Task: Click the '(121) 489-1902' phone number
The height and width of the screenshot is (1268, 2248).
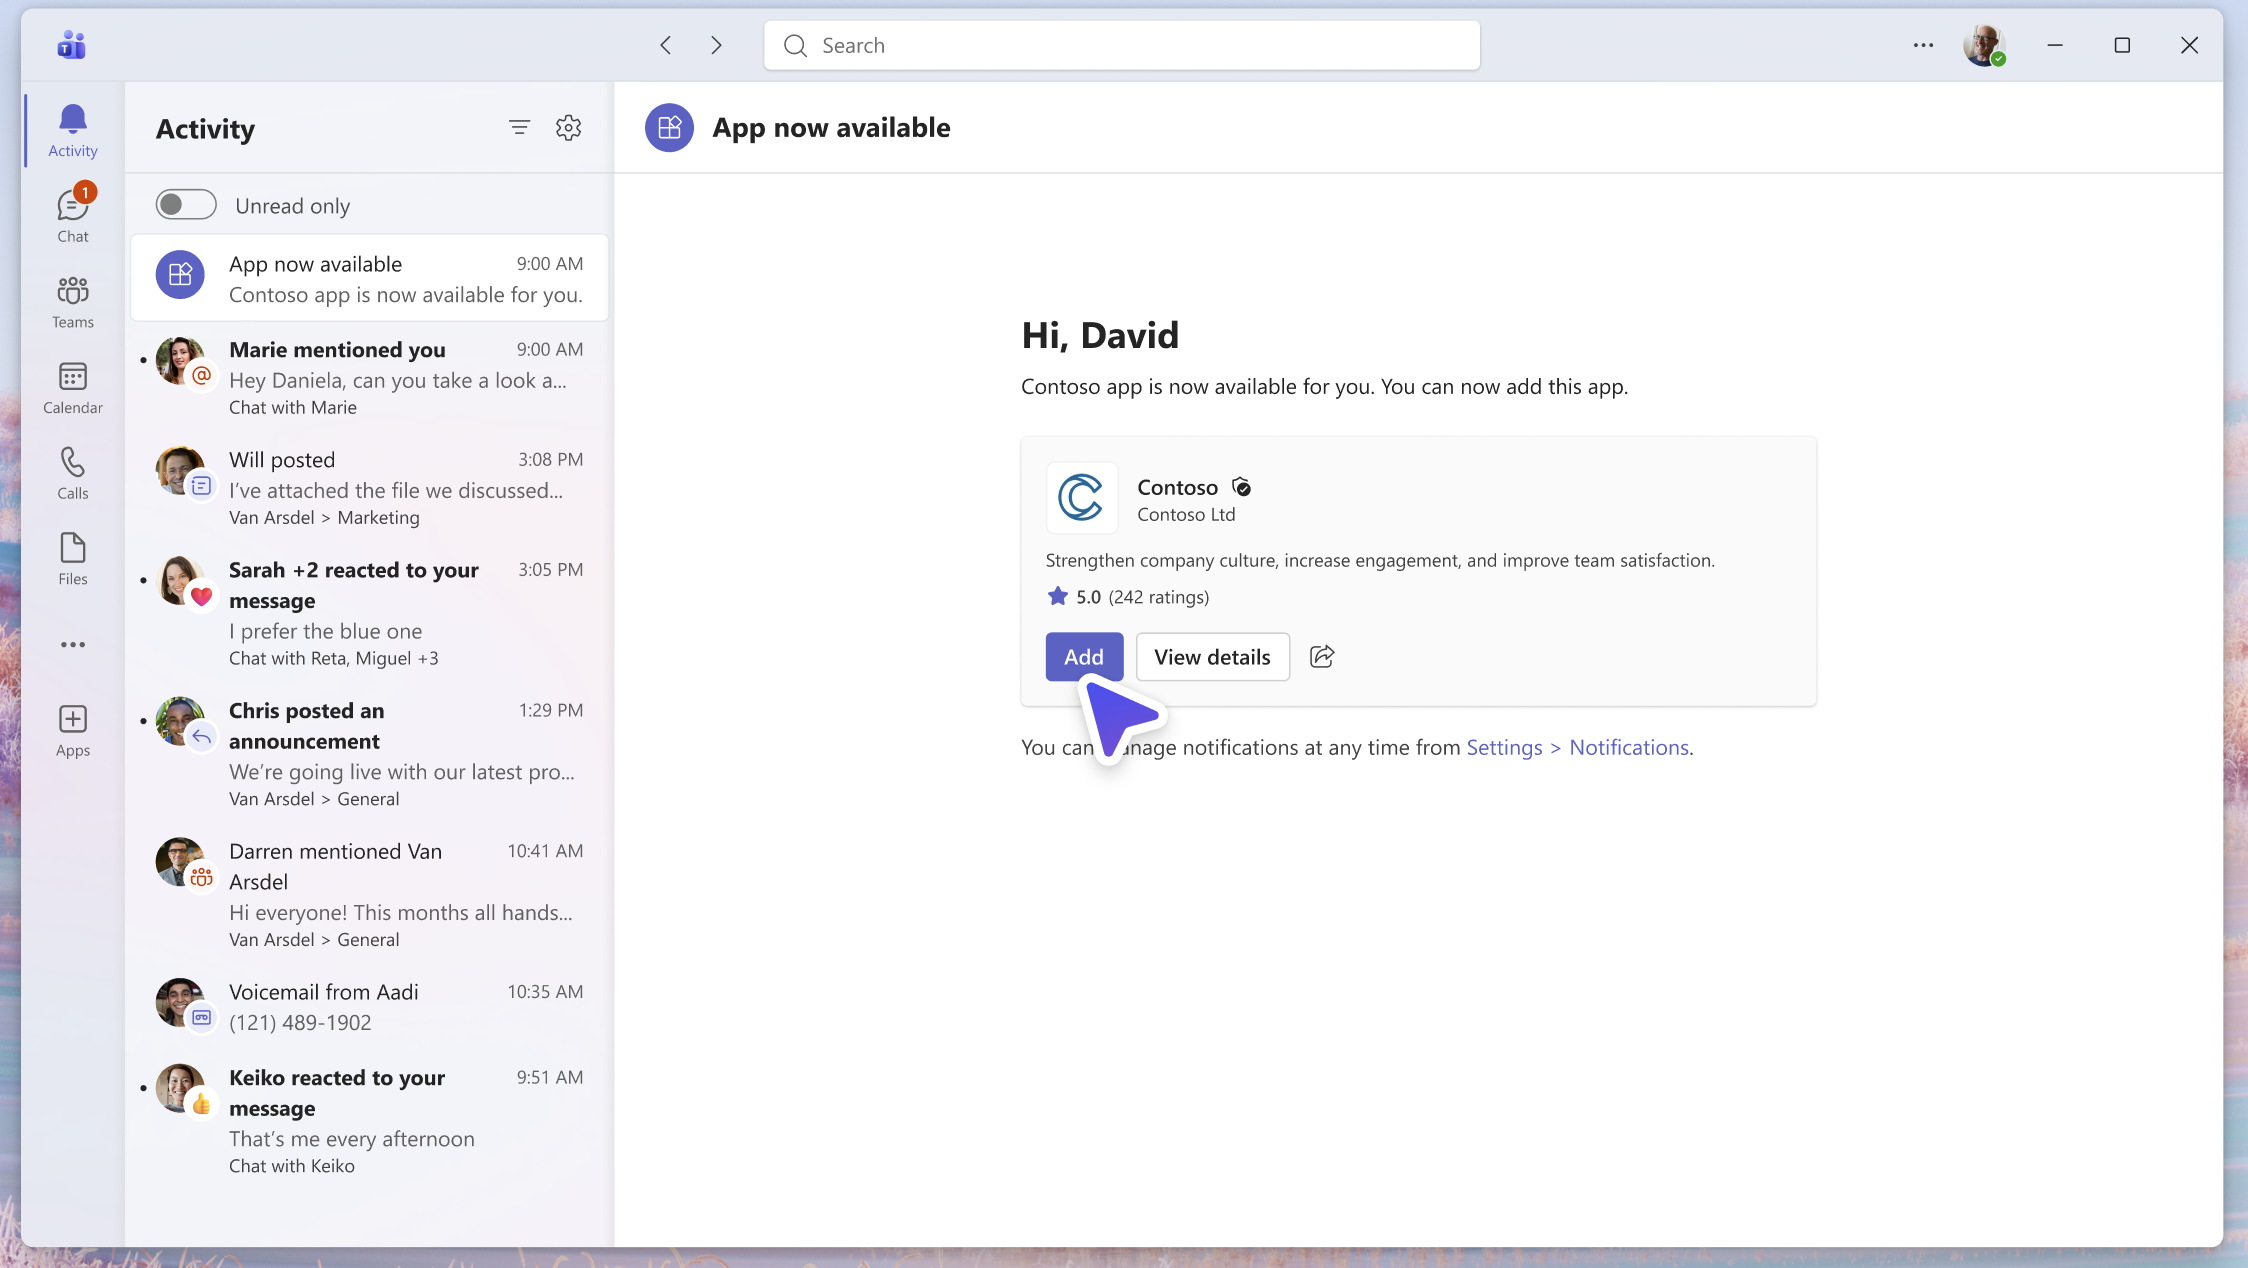Action: pos(300,1022)
